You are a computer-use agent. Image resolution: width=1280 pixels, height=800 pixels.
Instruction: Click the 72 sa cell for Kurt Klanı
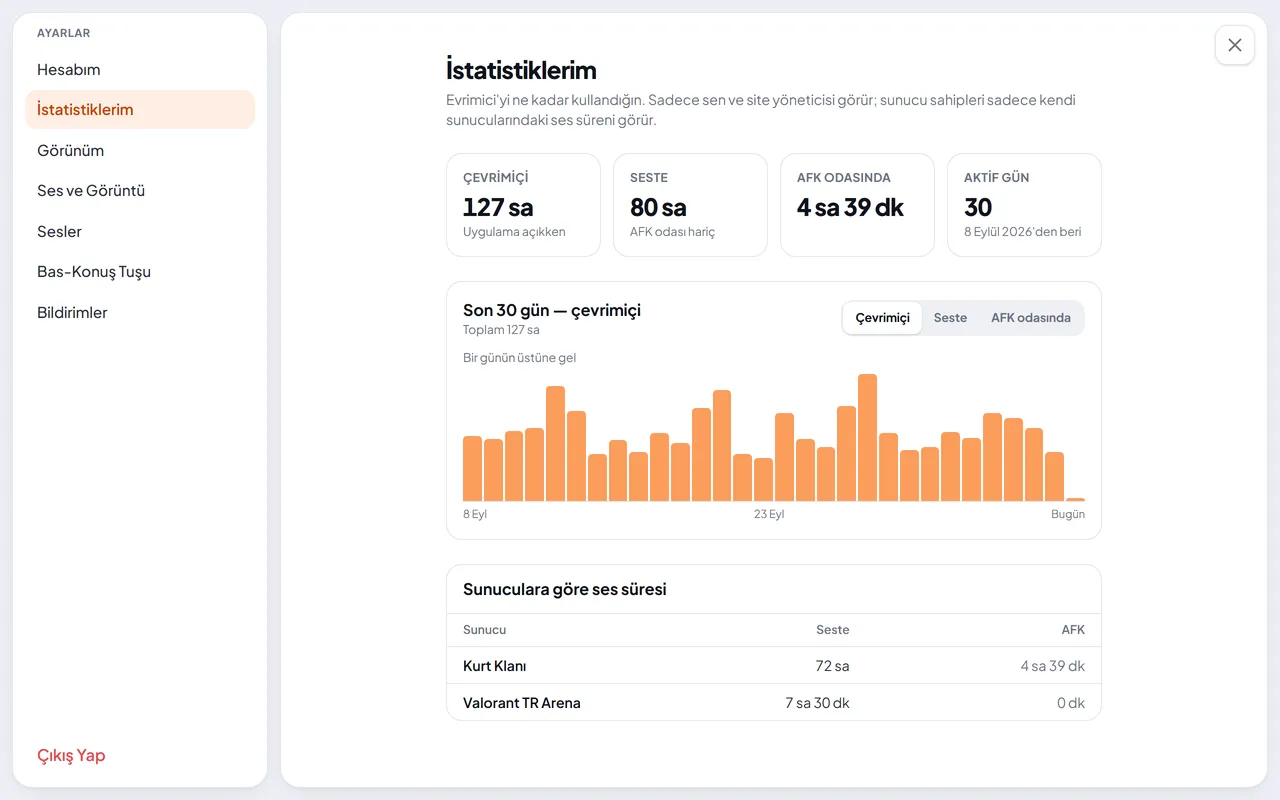(832, 666)
